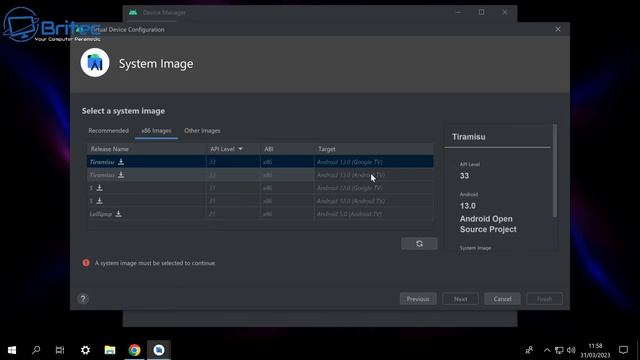The width and height of the screenshot is (640, 360).
Task: Open the network status tray icon
Action: [x=559, y=350]
